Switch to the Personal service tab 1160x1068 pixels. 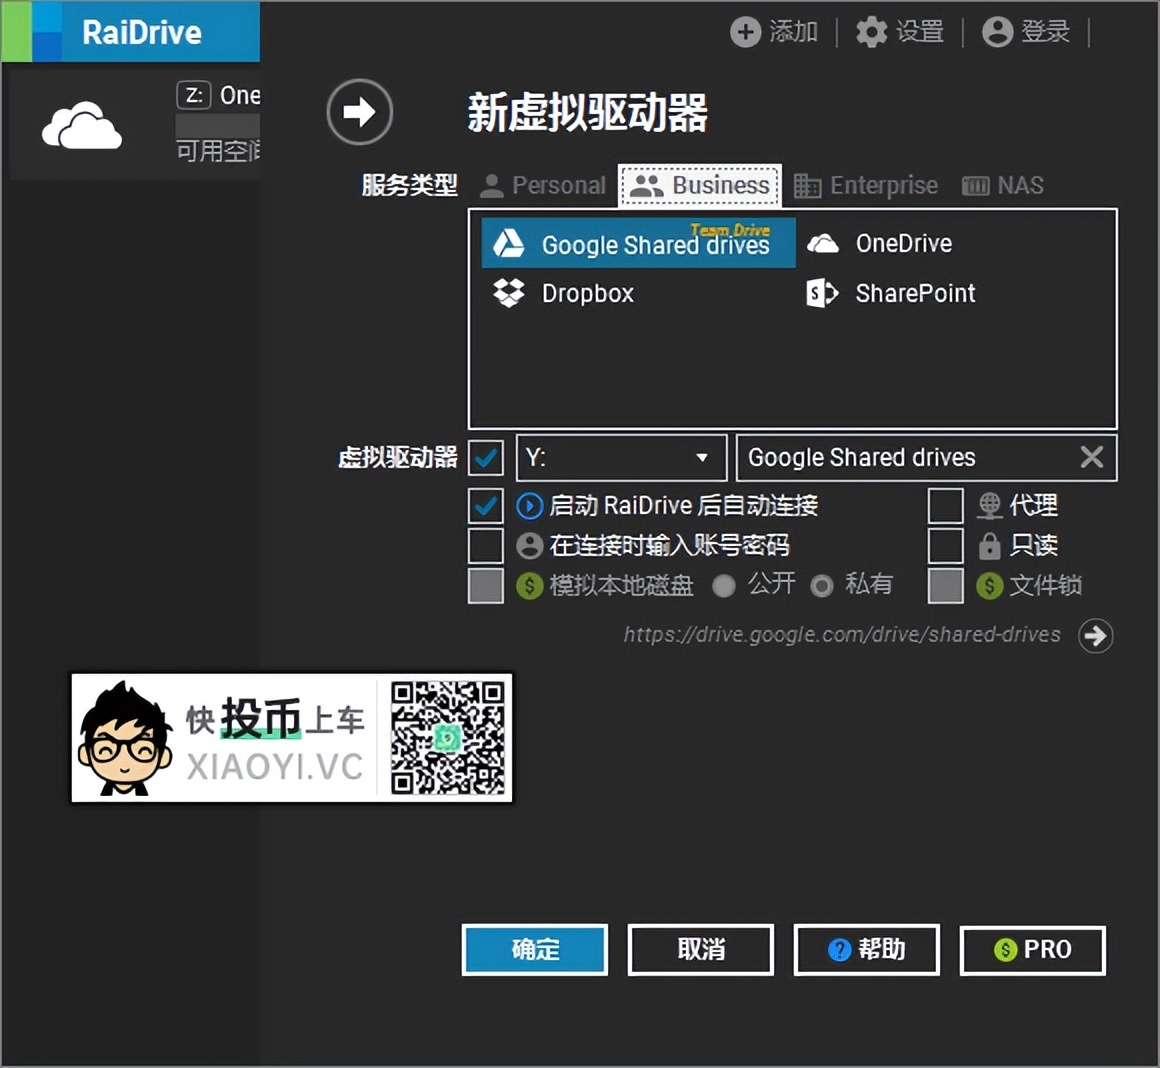543,185
